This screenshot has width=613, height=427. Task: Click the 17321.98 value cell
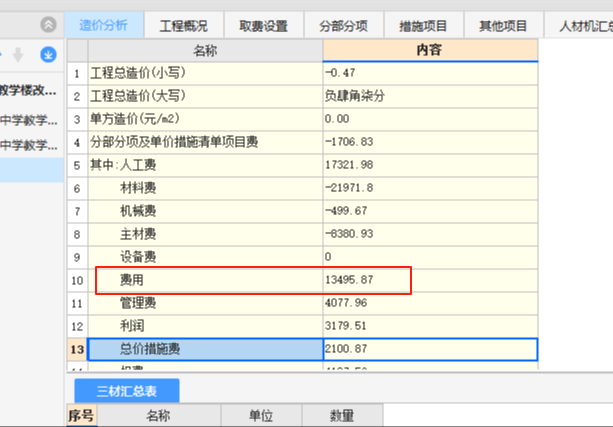[x=430, y=165]
